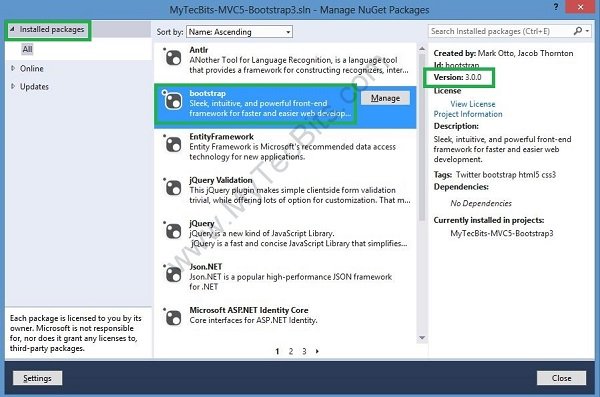The image size is (600, 397).
Task: Go to page 2 of packages
Action: [x=291, y=351]
